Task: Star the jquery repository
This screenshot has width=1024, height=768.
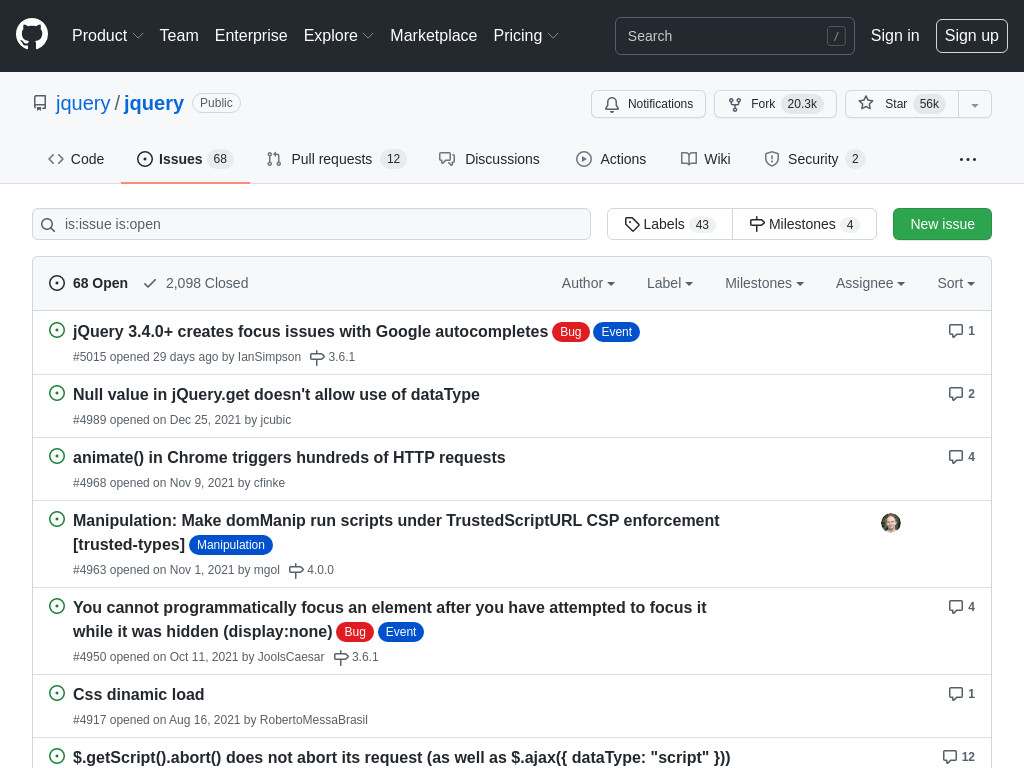Action: (901, 104)
